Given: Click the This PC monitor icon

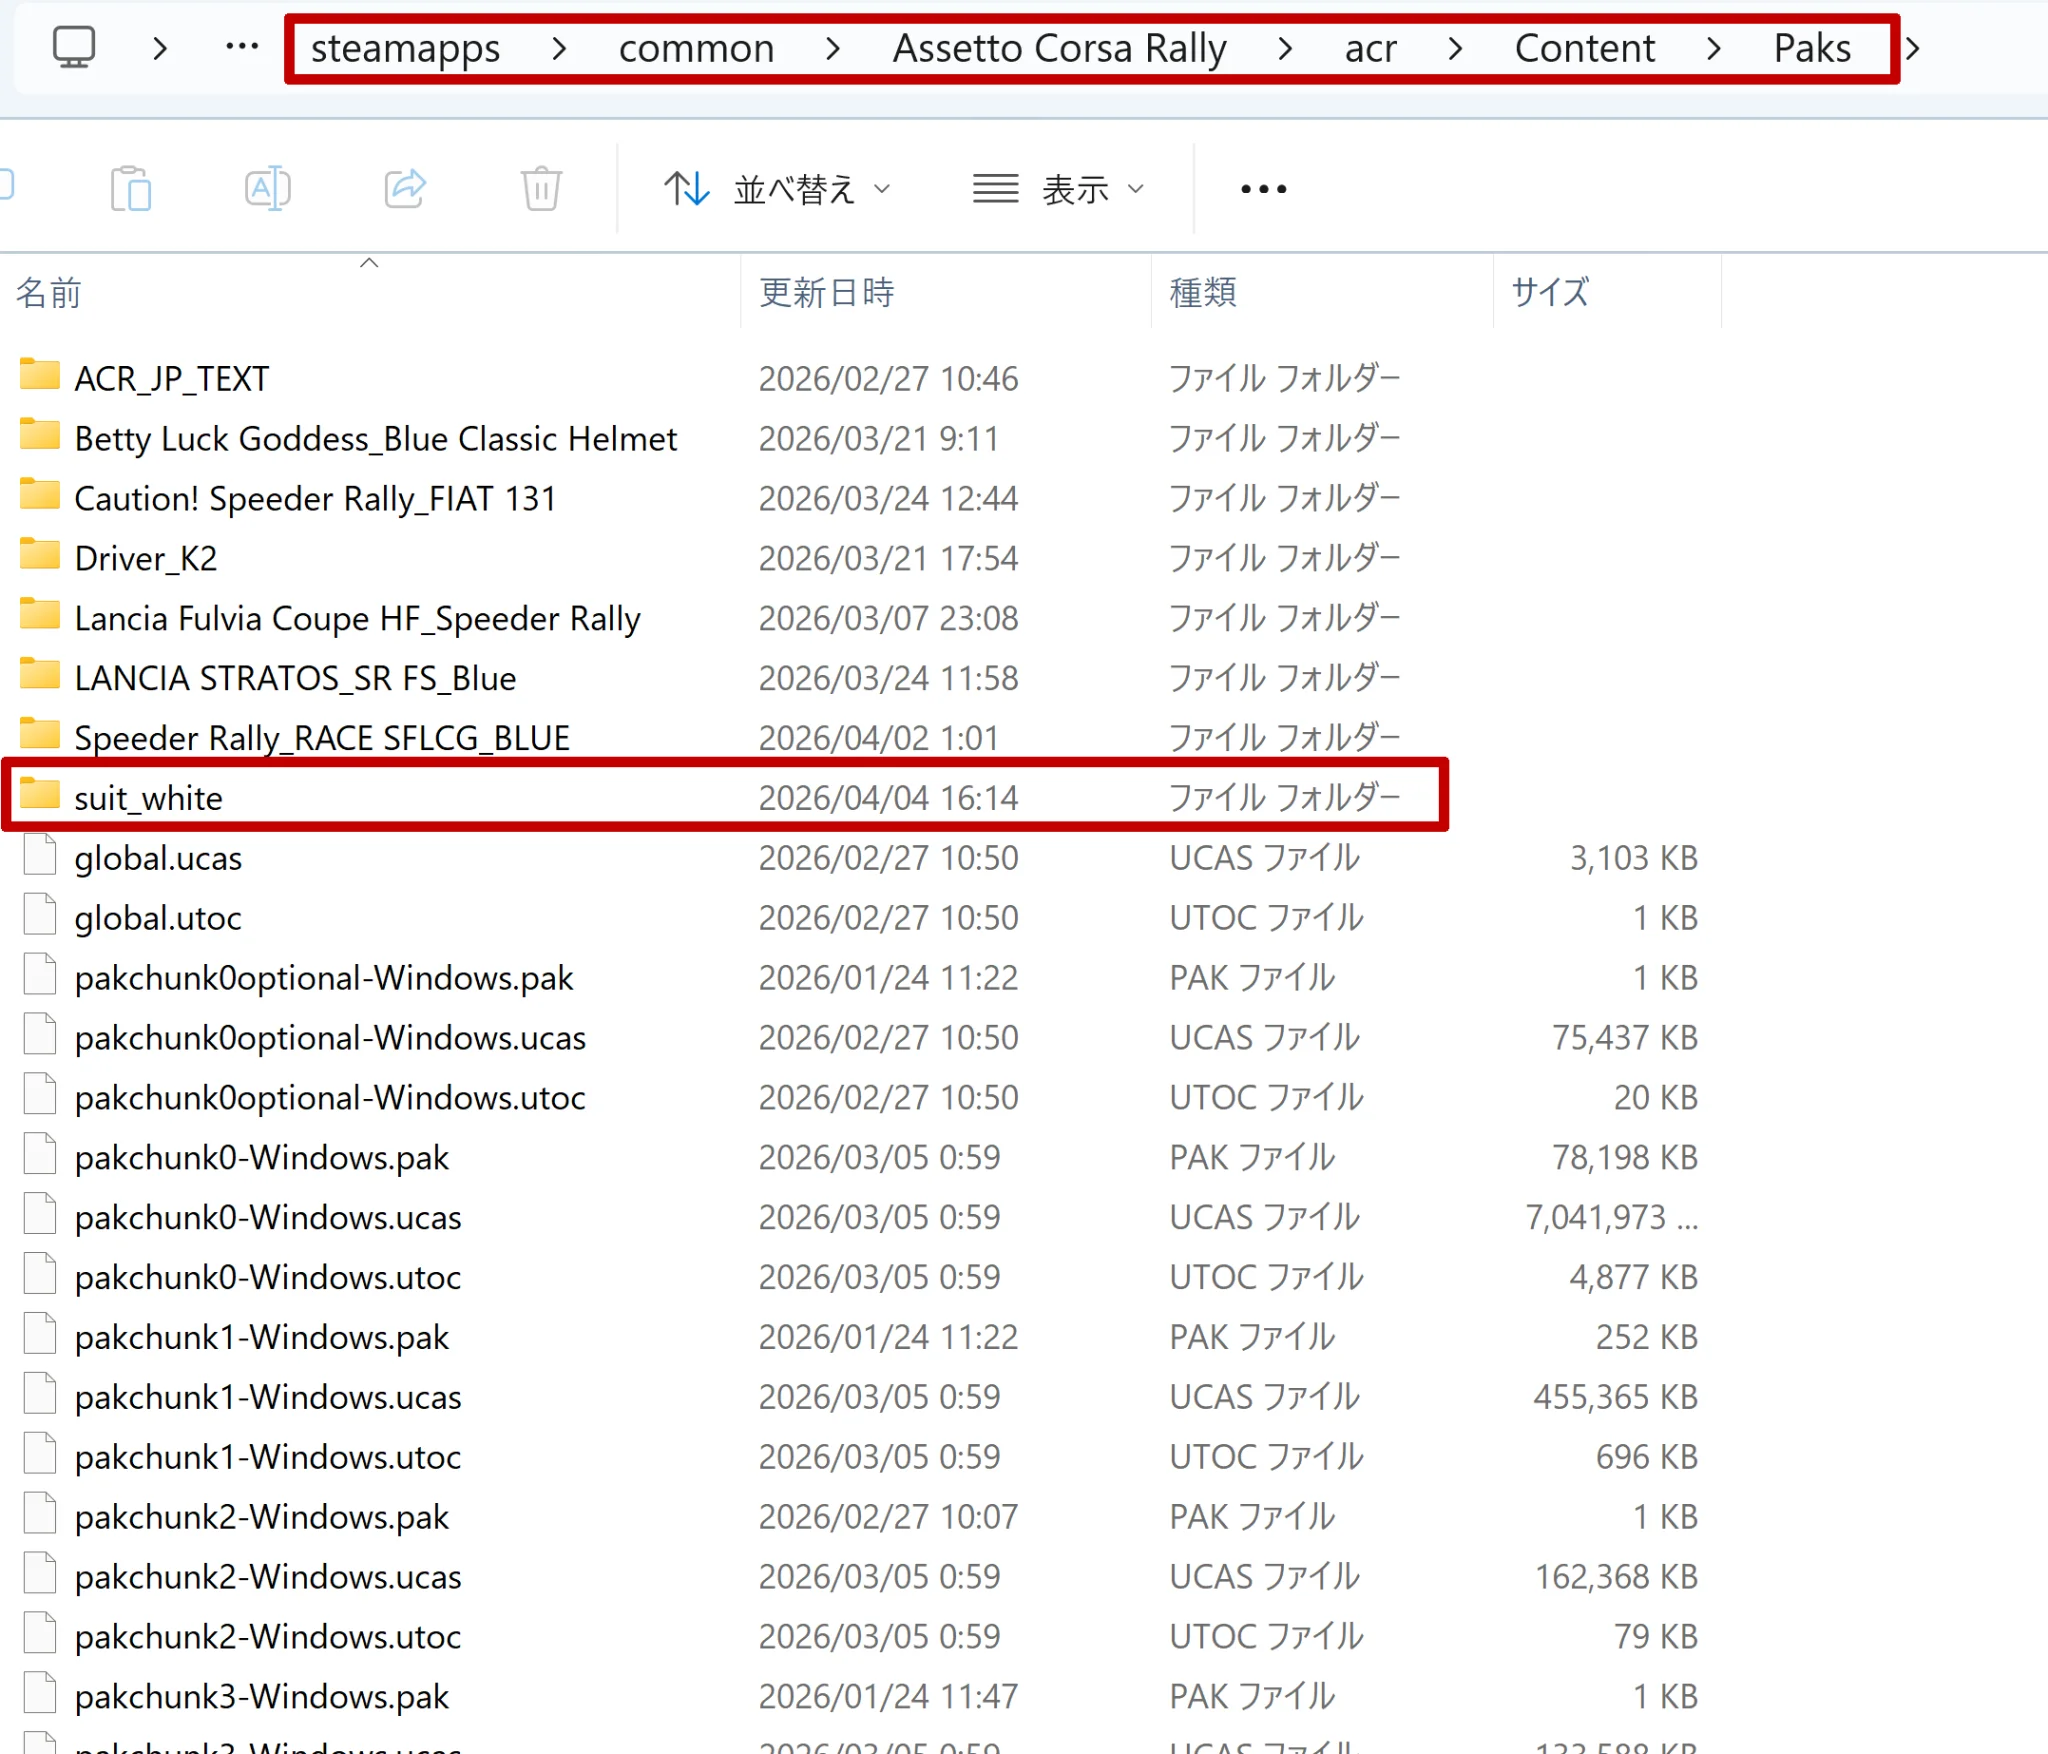Looking at the screenshot, I should point(74,47).
